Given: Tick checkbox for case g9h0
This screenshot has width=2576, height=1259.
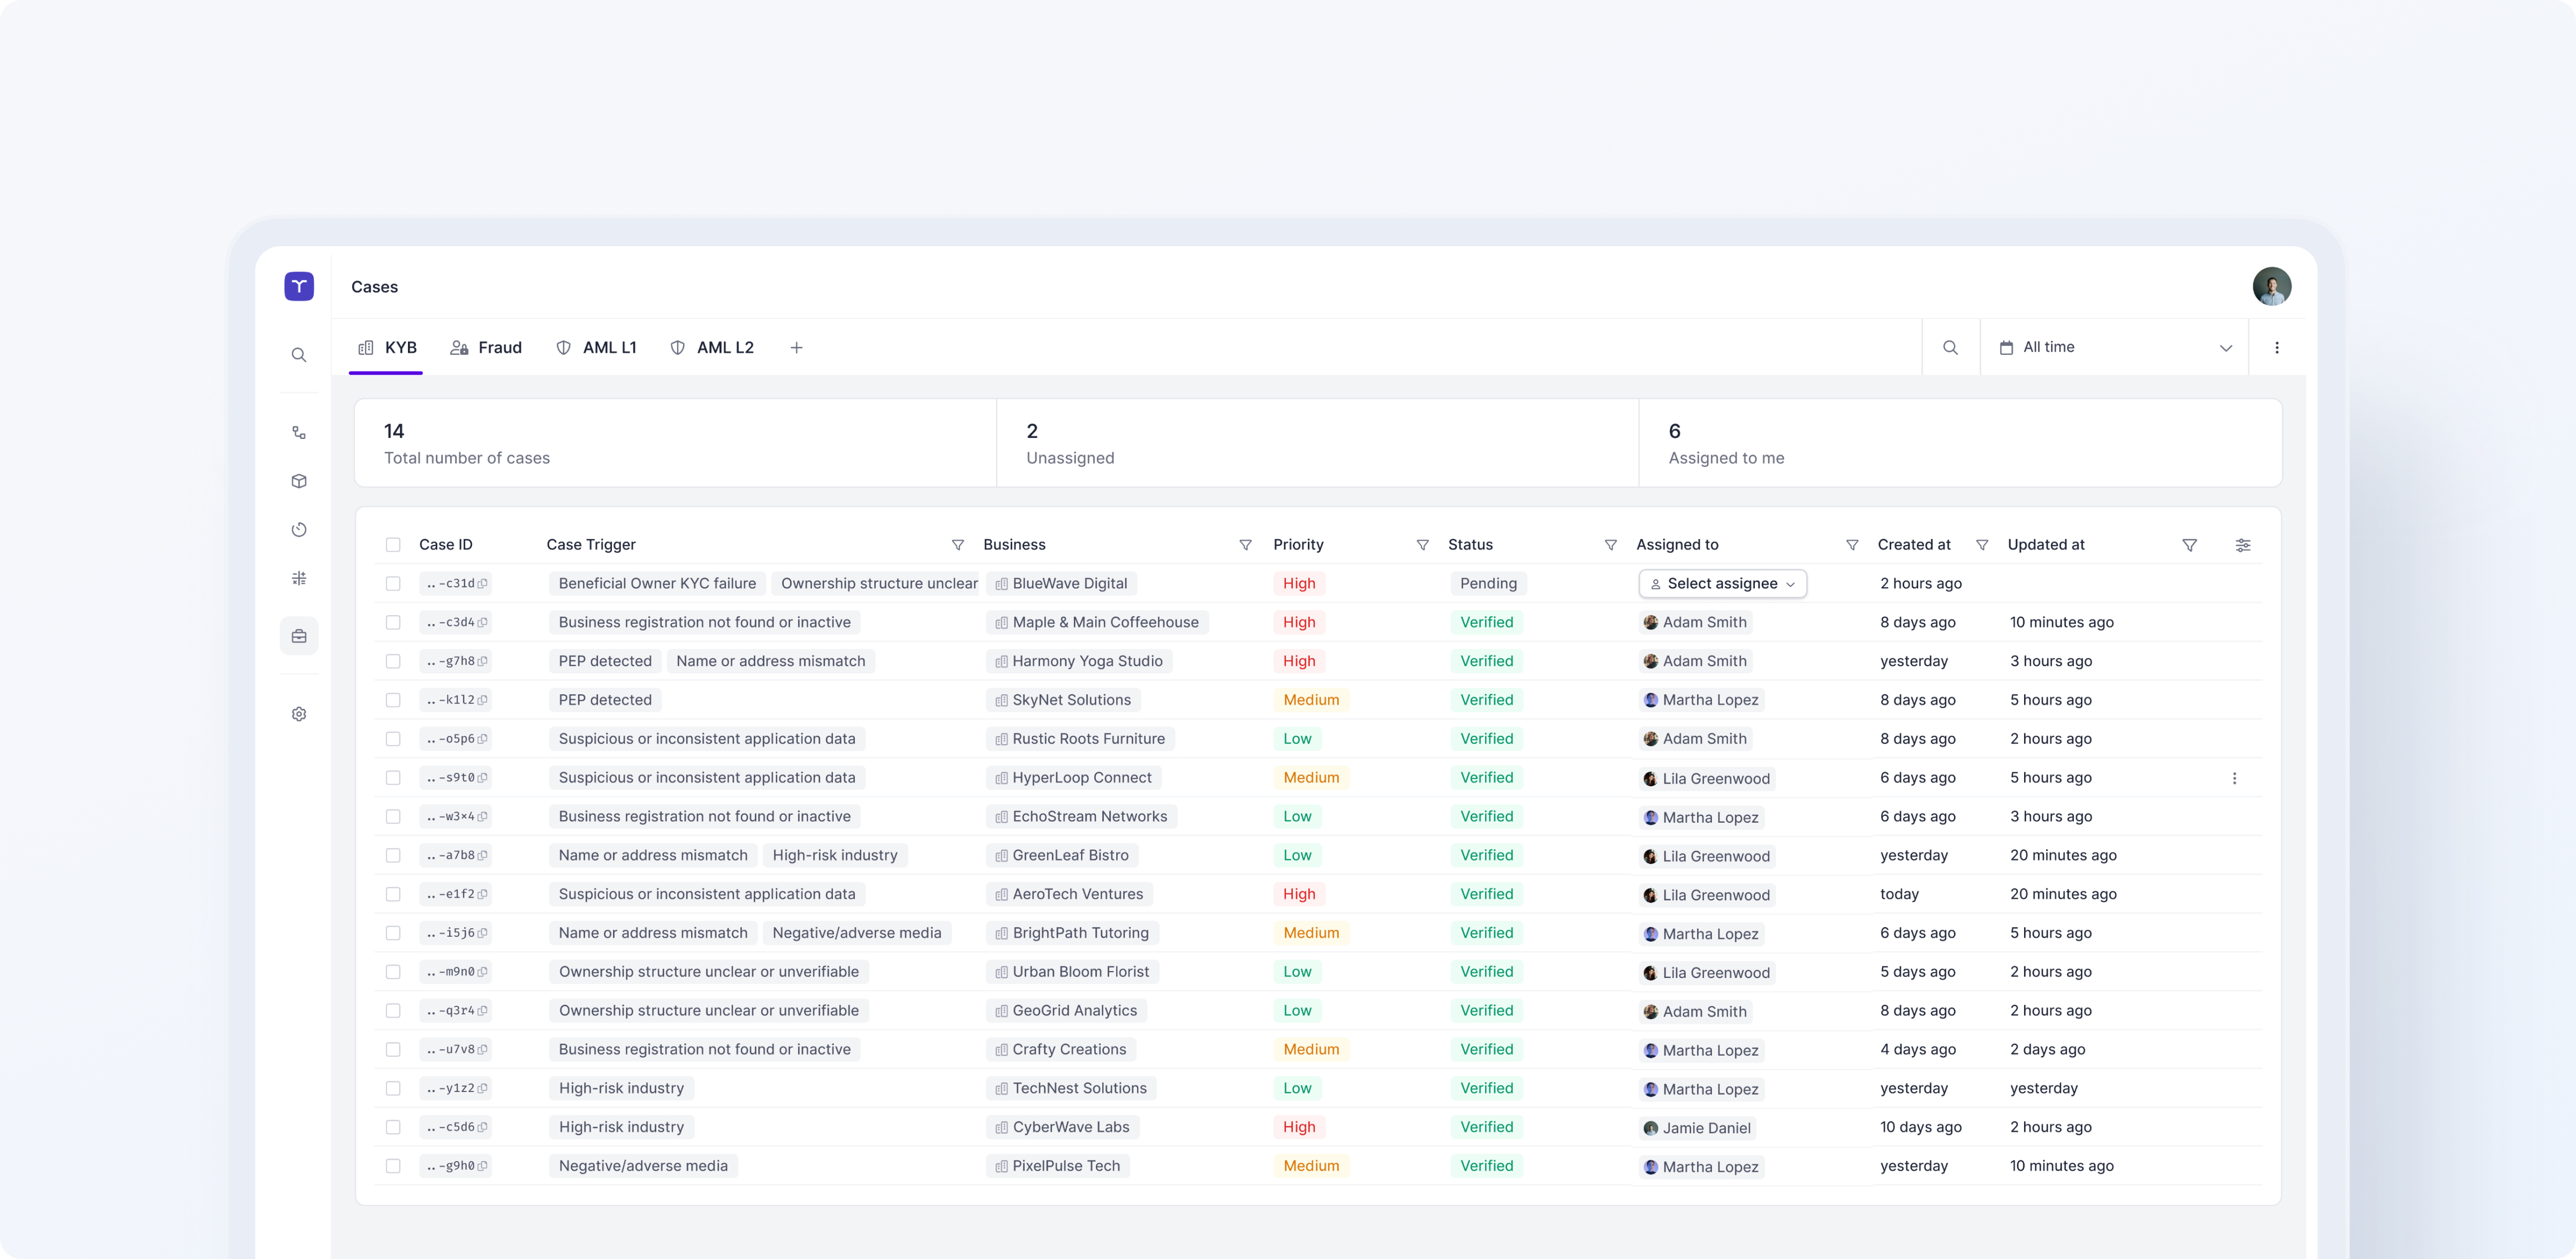Looking at the screenshot, I should click(x=393, y=1166).
